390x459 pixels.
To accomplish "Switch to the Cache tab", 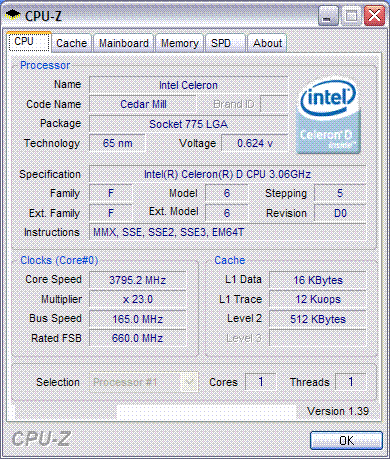I will 71,43.
